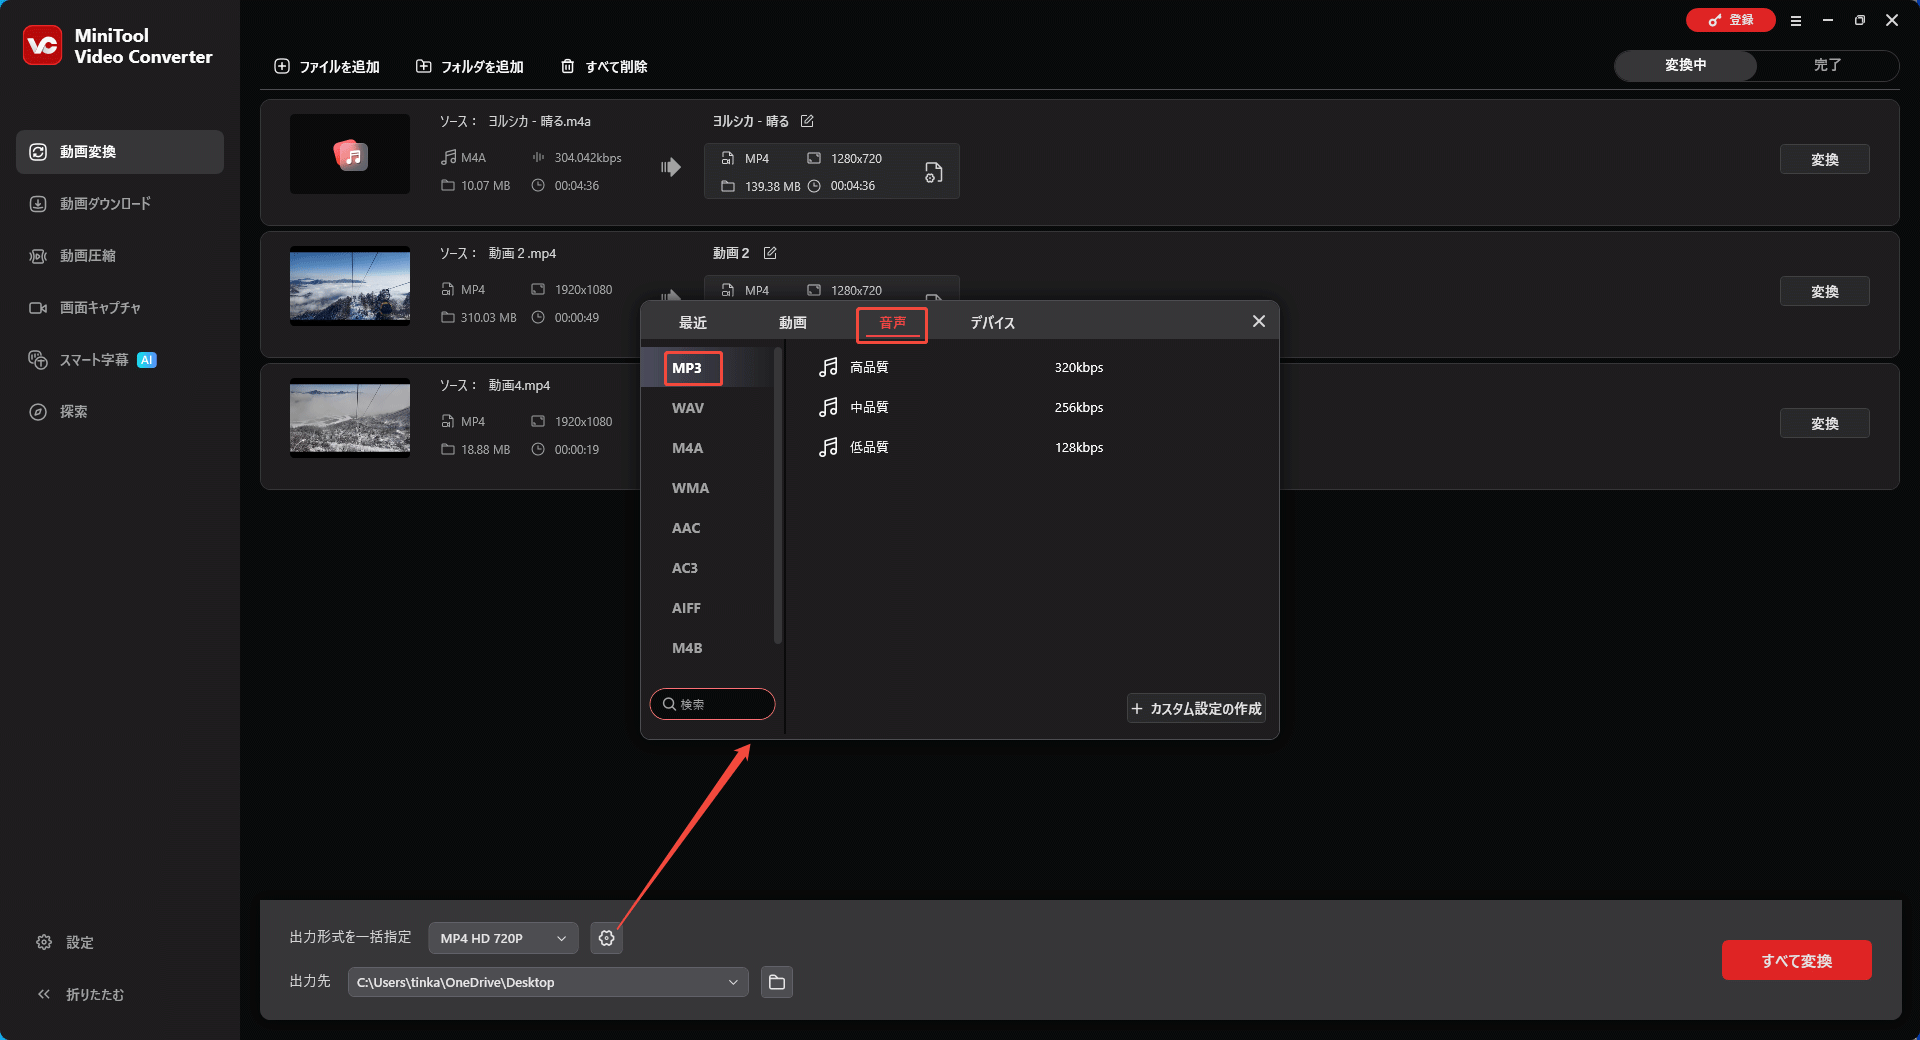Click the ファイルを追加 icon
Screen dimensions: 1920x1040
point(282,66)
